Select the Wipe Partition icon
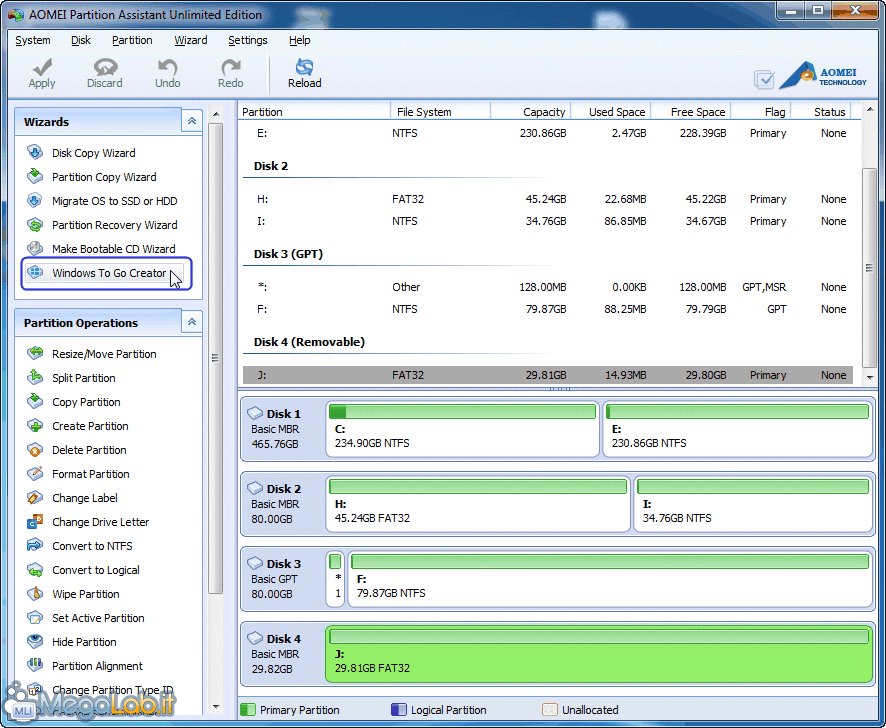 click(x=35, y=593)
